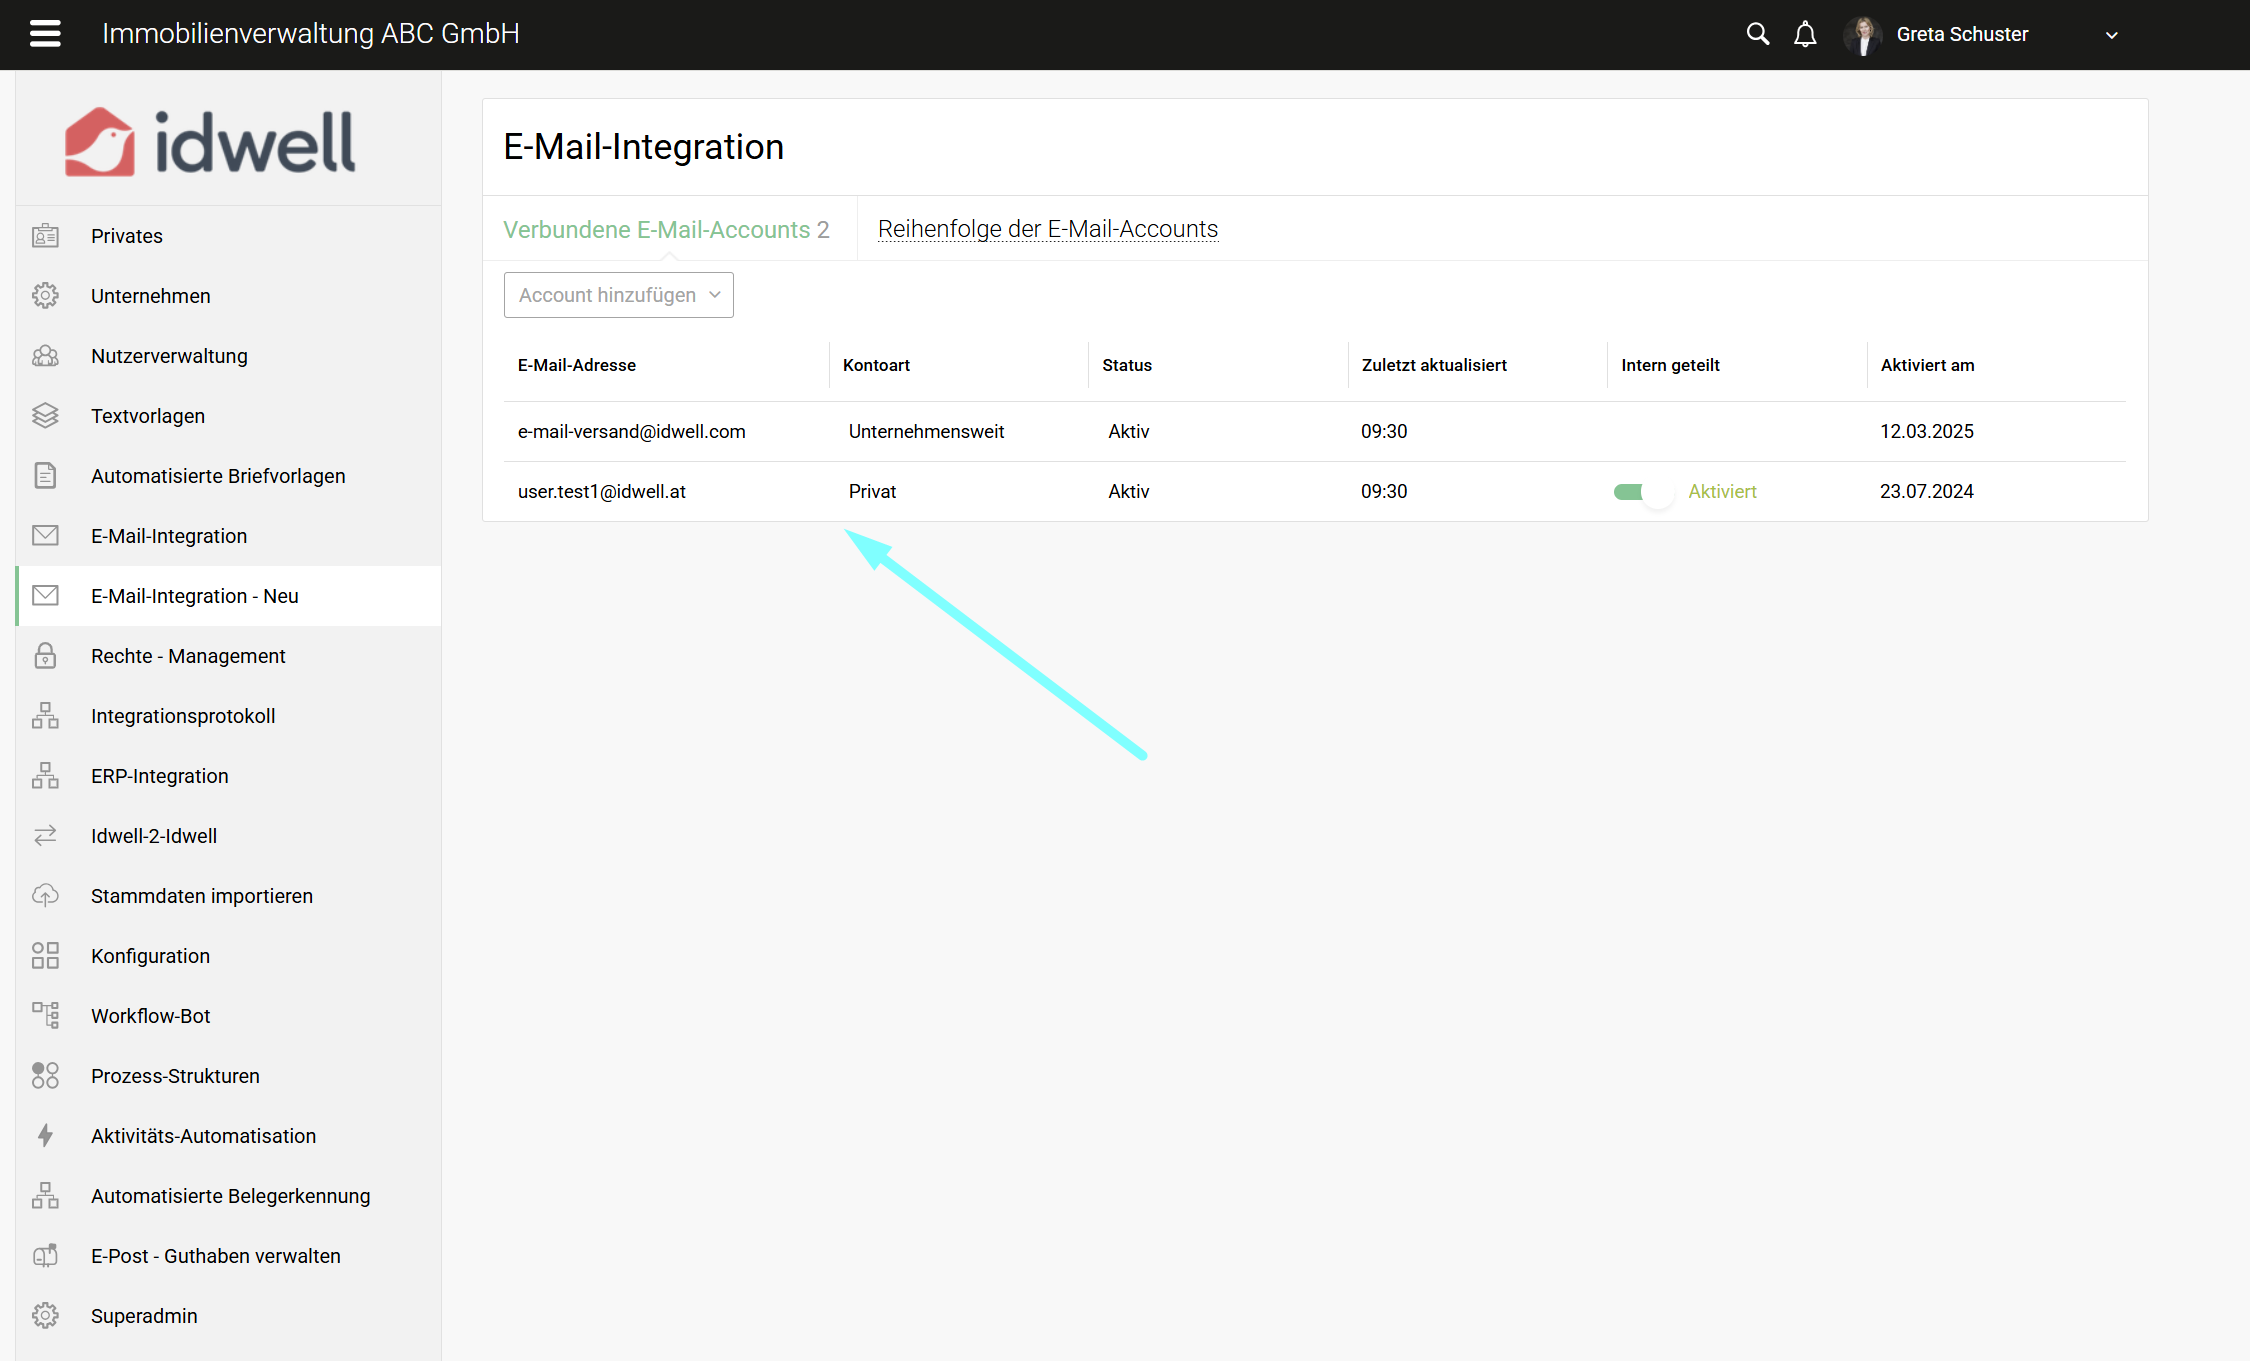Expand the Greta Schuster user menu chevron
Viewport: 2250px width, 1361px height.
[2111, 35]
